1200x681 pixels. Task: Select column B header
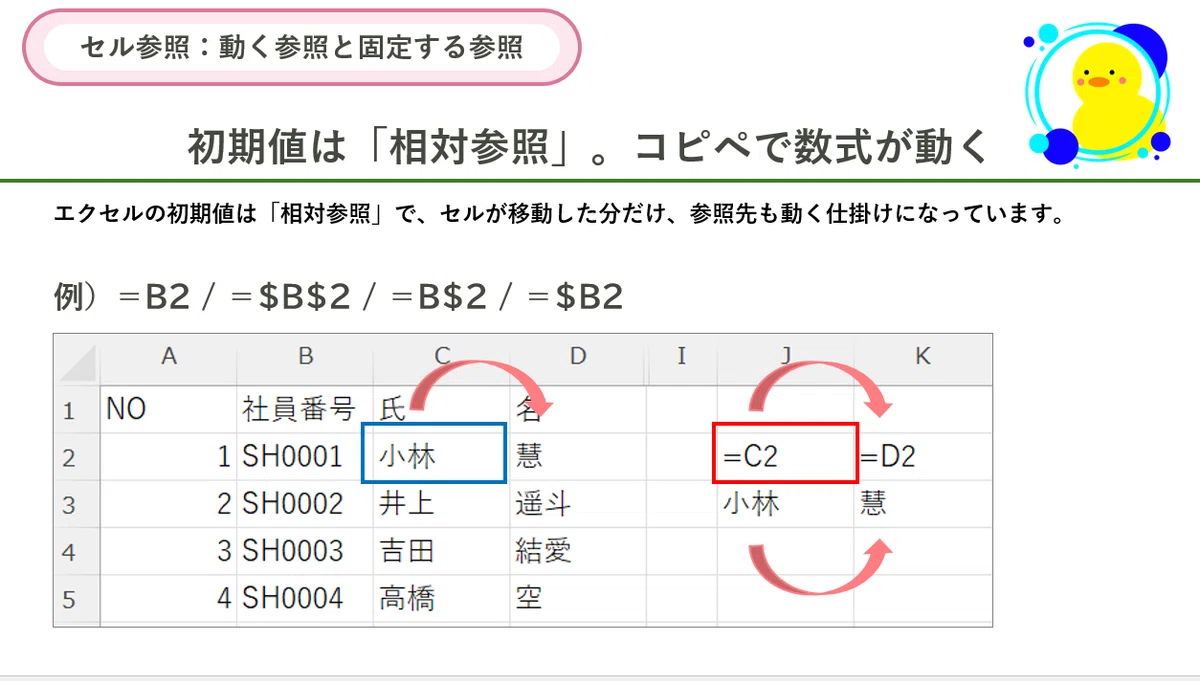305,358
